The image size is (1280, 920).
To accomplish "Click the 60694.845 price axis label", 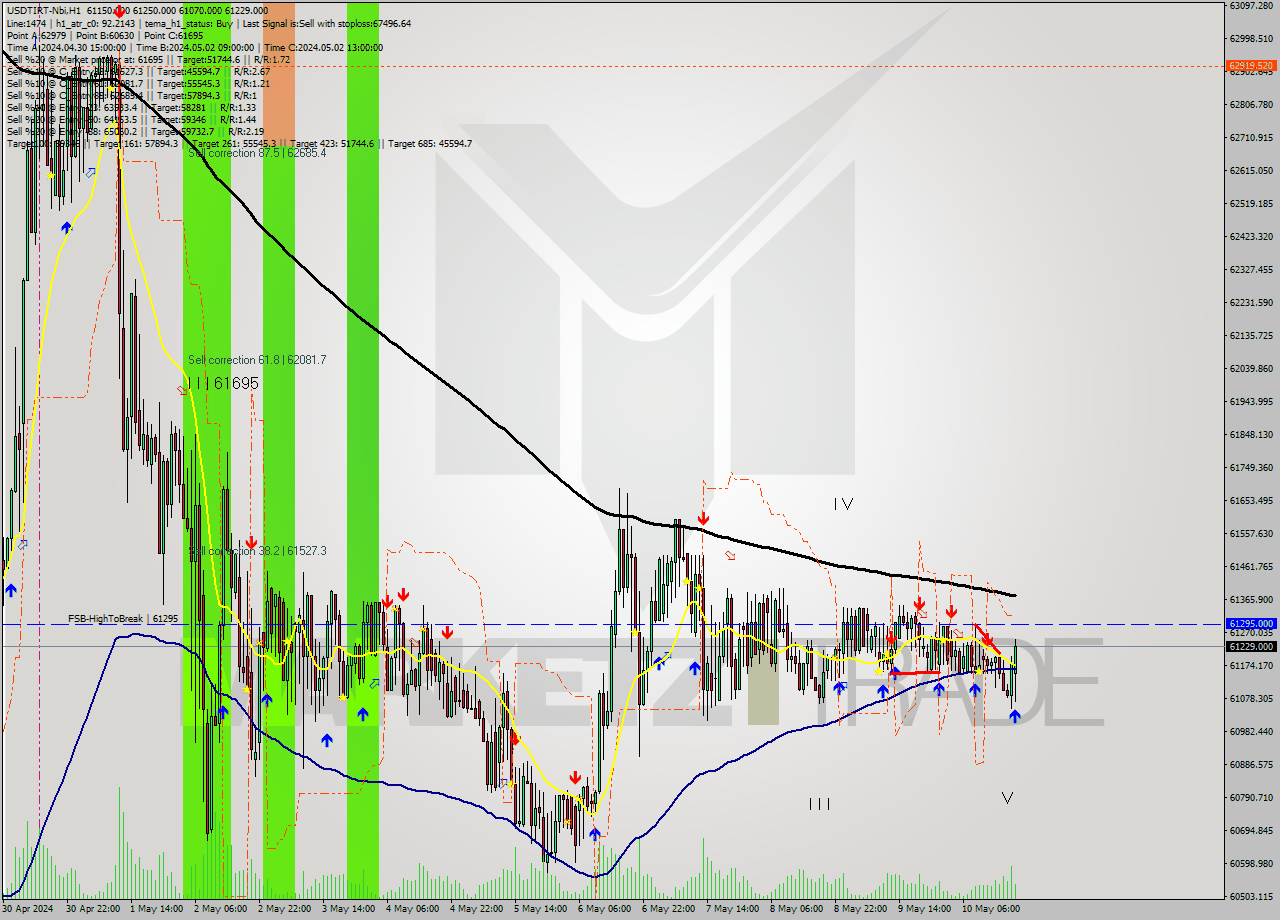I will 1251,830.
